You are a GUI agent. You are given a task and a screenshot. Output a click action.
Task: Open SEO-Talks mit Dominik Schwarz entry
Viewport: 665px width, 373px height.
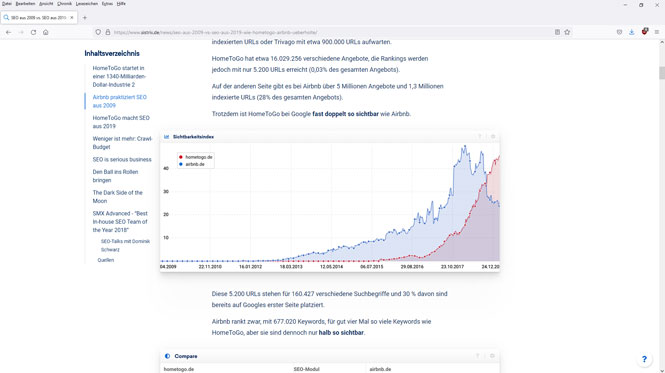coord(125,246)
